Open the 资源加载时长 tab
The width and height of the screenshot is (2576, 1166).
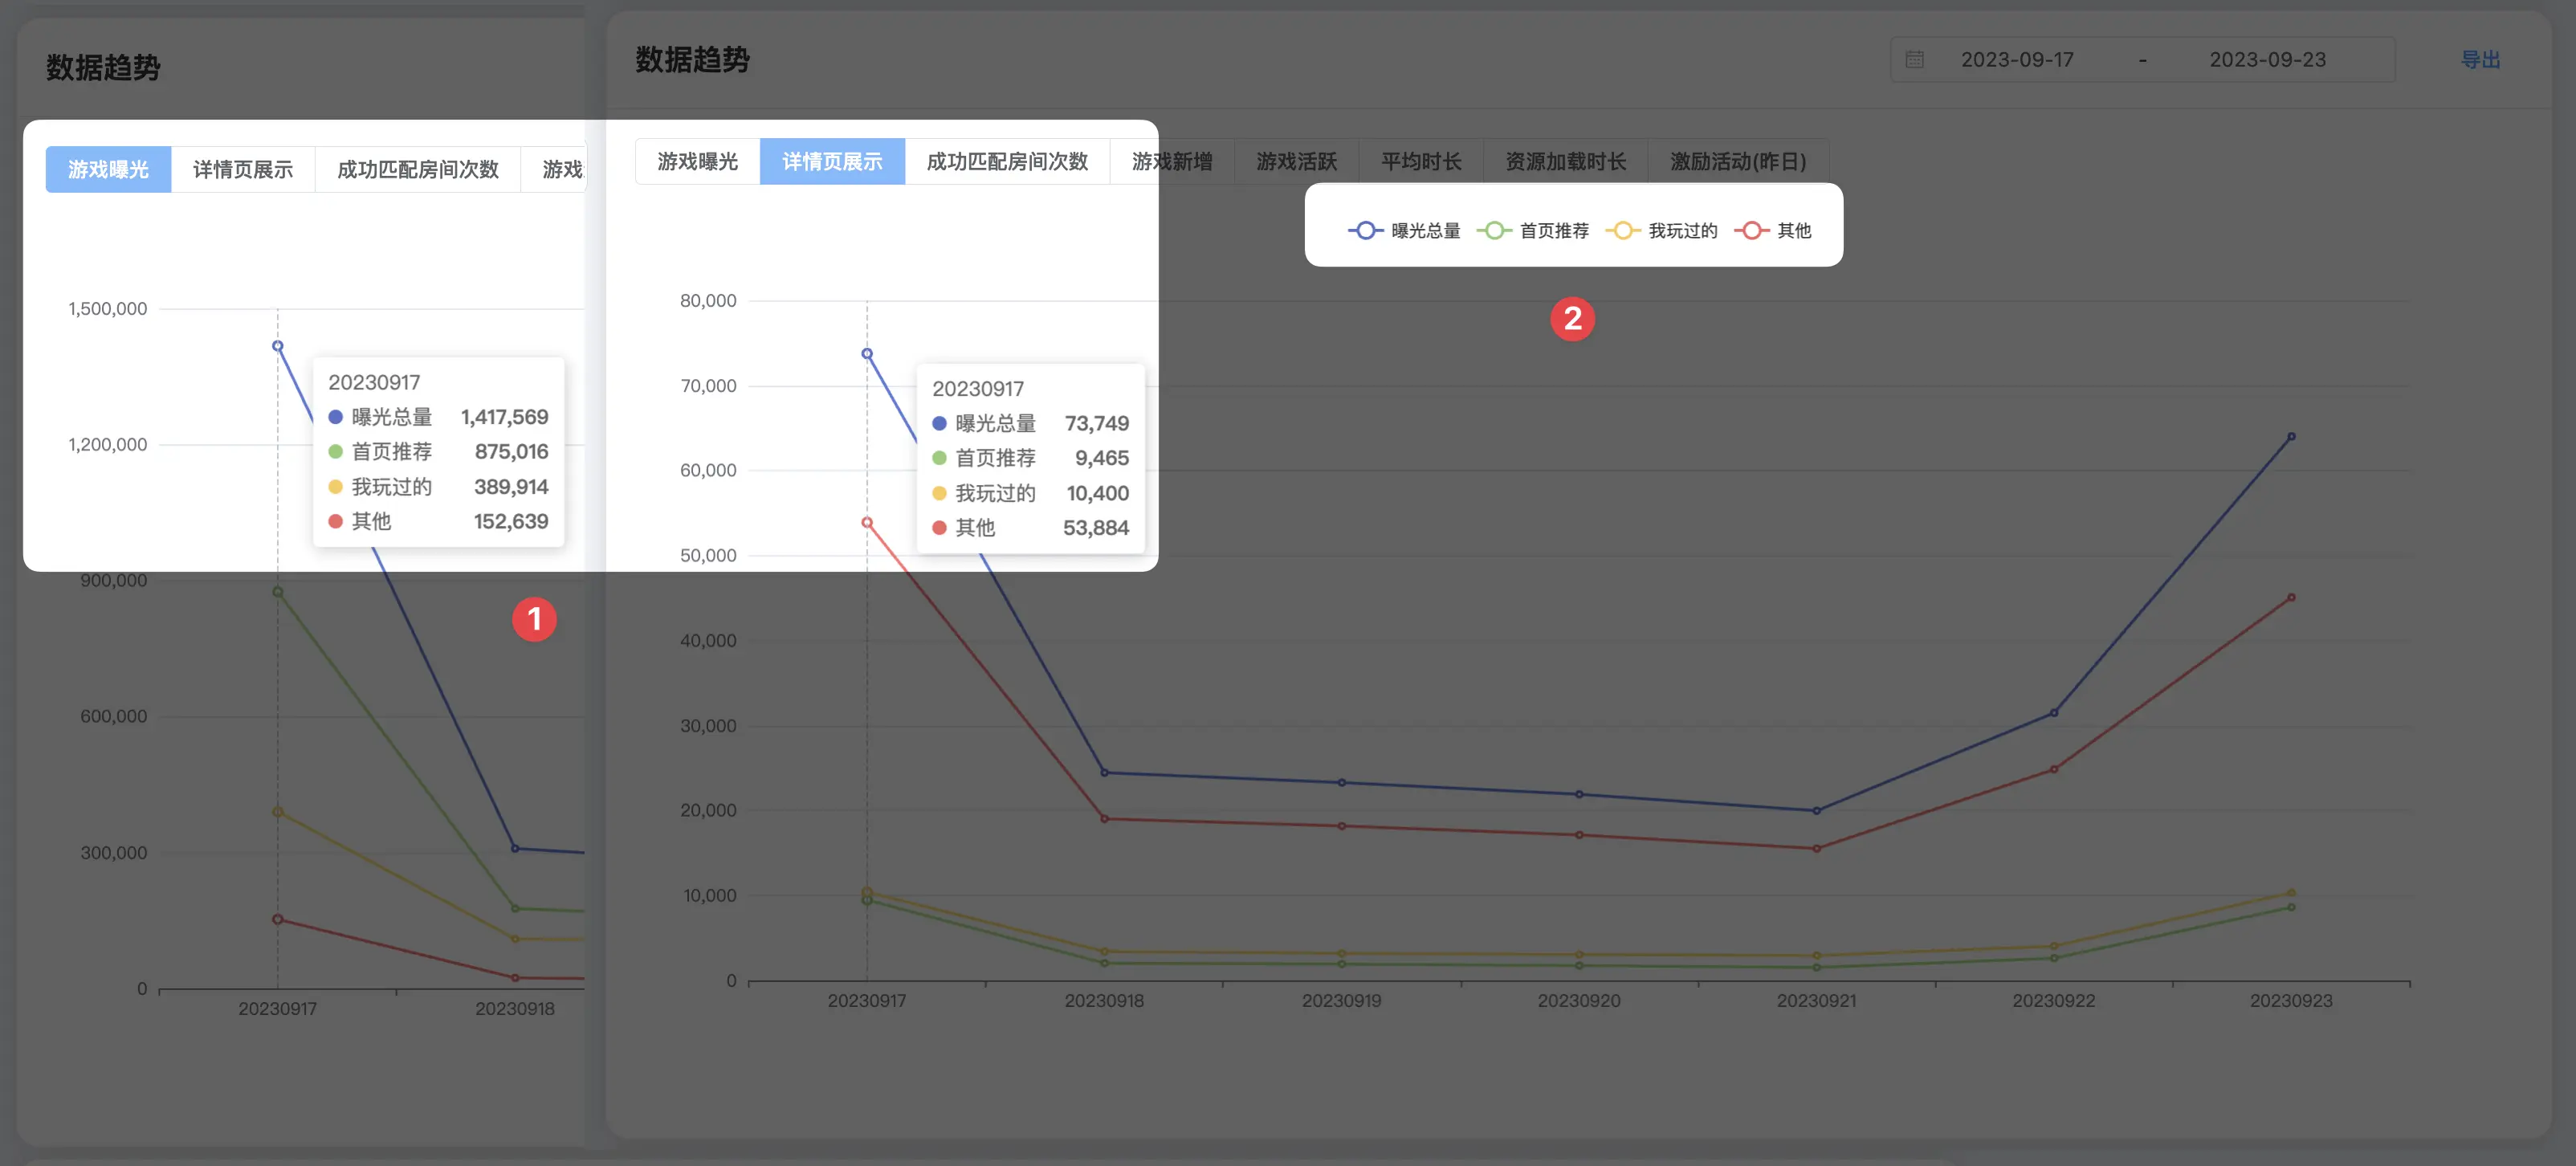tap(1565, 161)
